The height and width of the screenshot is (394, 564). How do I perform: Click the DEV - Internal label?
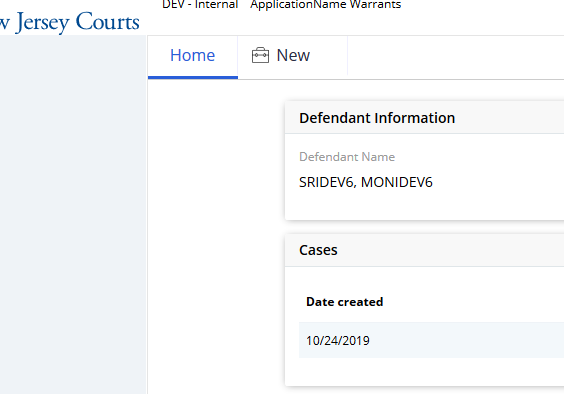click(200, 5)
